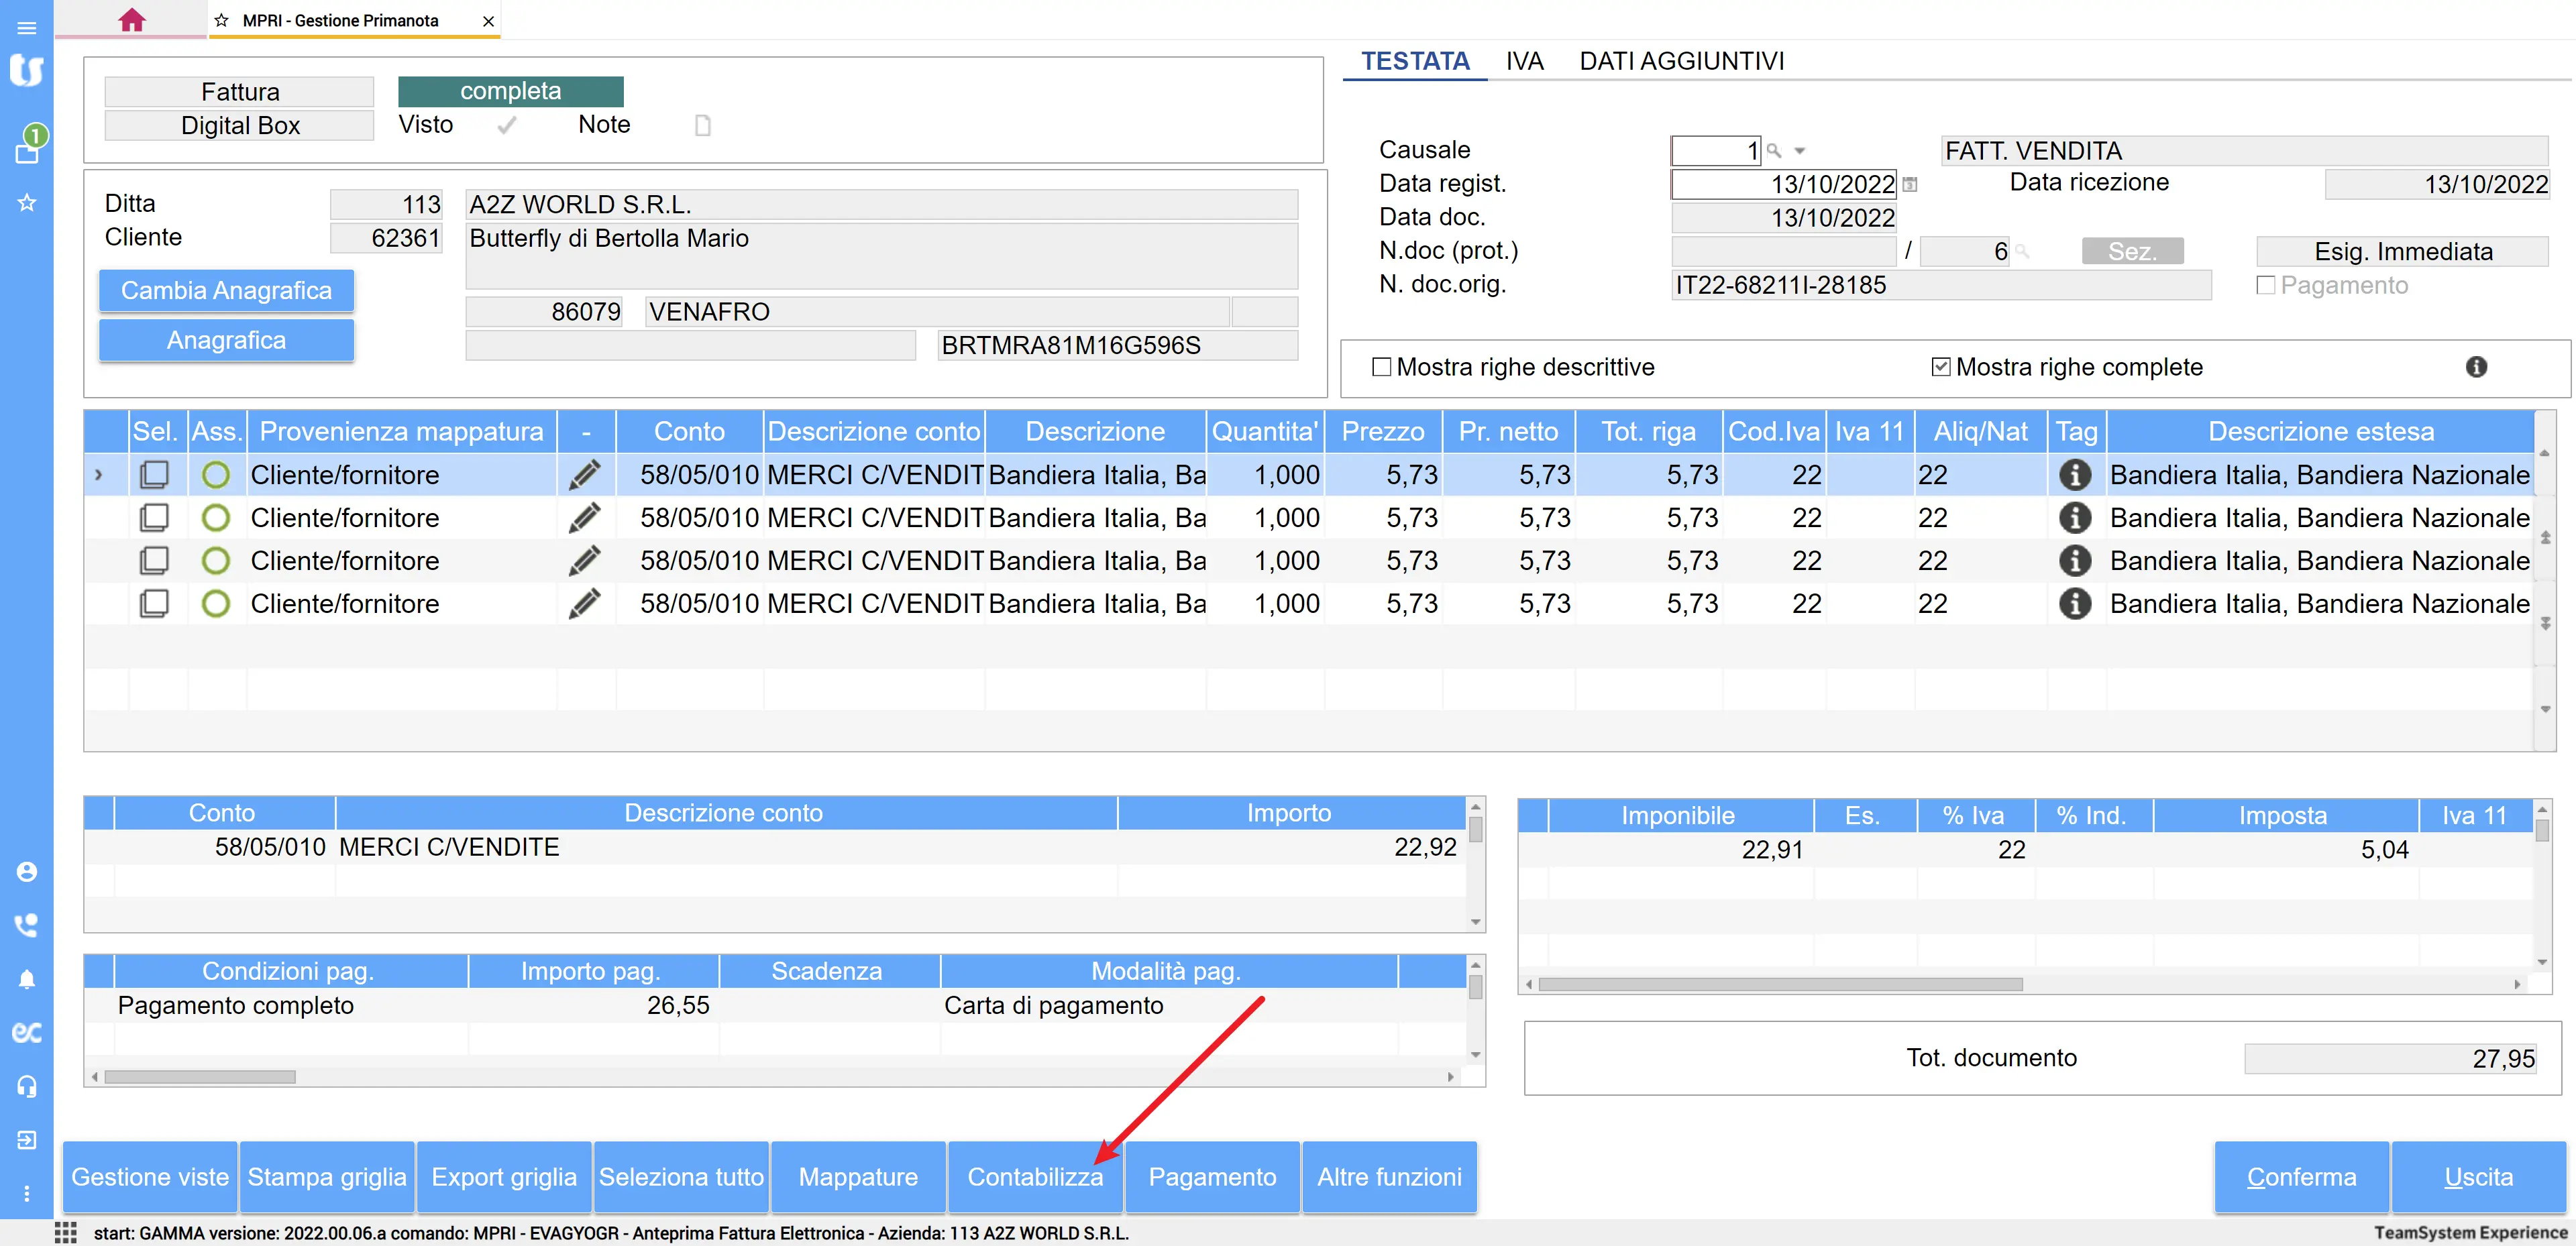The image size is (2576, 1246).
Task: Open the Causale dropdown arrow
Action: 1800,151
